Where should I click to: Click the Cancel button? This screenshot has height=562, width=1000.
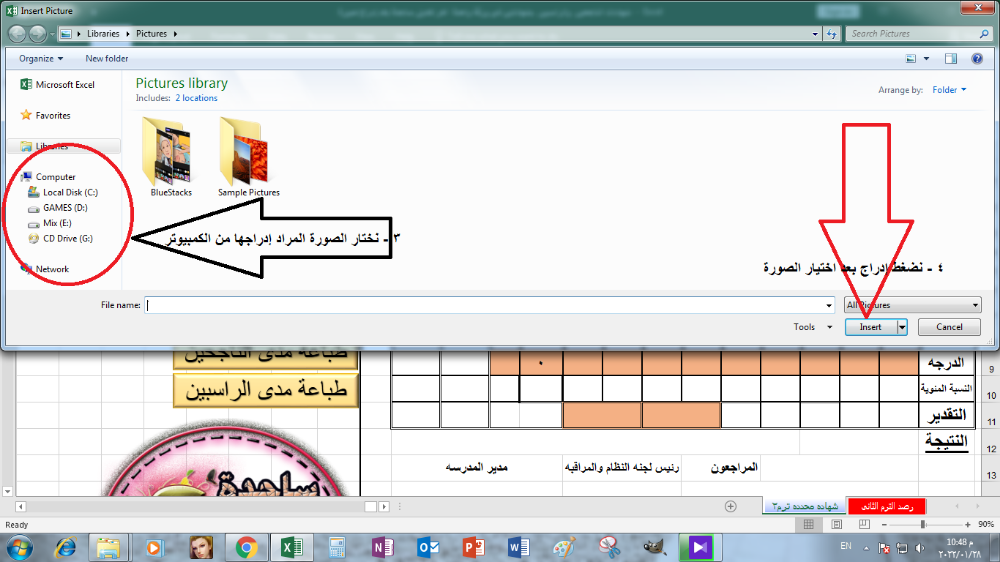click(x=949, y=327)
